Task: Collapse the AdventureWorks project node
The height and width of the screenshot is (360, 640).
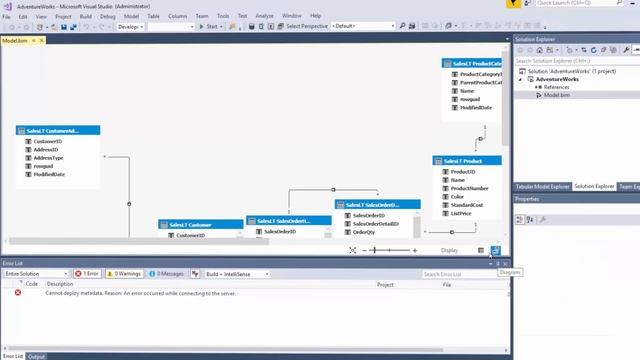Action: pos(520,80)
